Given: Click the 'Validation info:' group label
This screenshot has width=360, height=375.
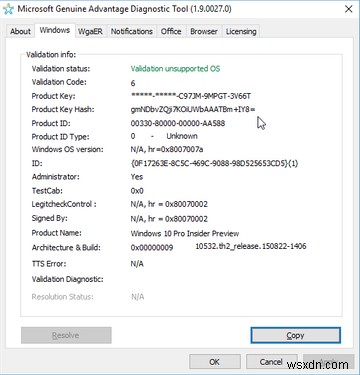Looking at the screenshot, I should [x=51, y=54].
